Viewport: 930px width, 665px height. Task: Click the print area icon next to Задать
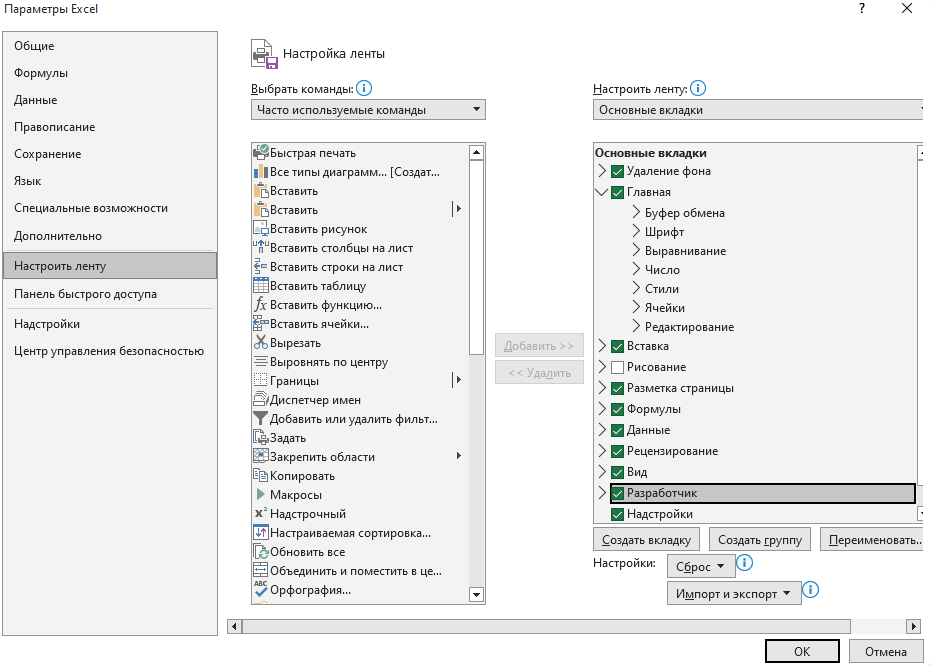coord(261,437)
